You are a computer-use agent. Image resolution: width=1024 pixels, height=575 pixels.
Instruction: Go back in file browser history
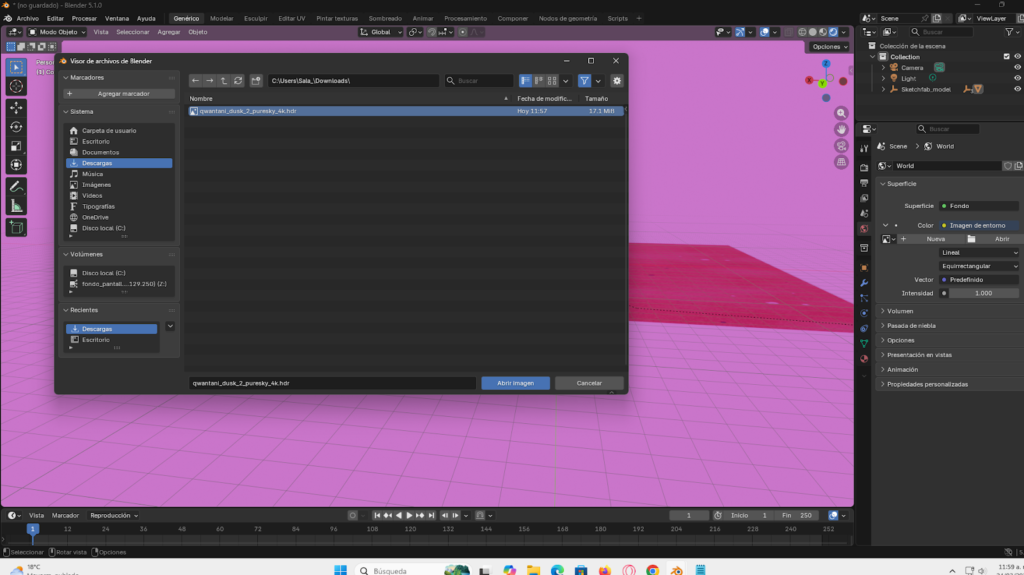point(195,81)
